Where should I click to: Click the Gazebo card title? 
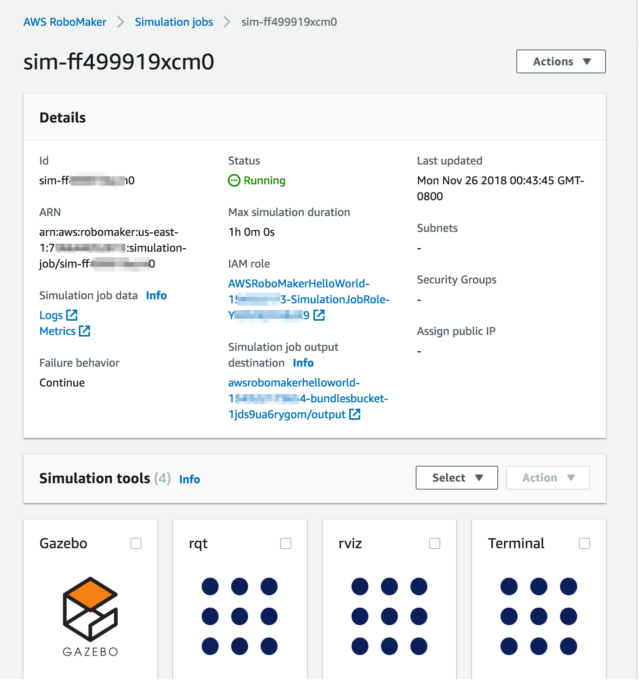click(x=63, y=543)
